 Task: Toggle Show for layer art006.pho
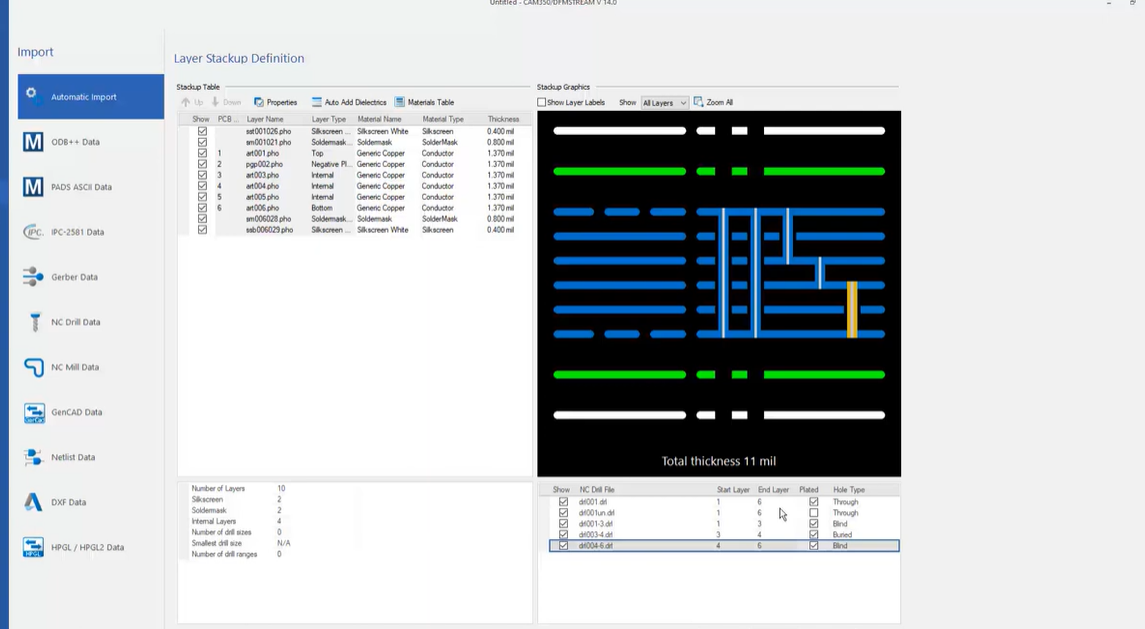(x=202, y=208)
